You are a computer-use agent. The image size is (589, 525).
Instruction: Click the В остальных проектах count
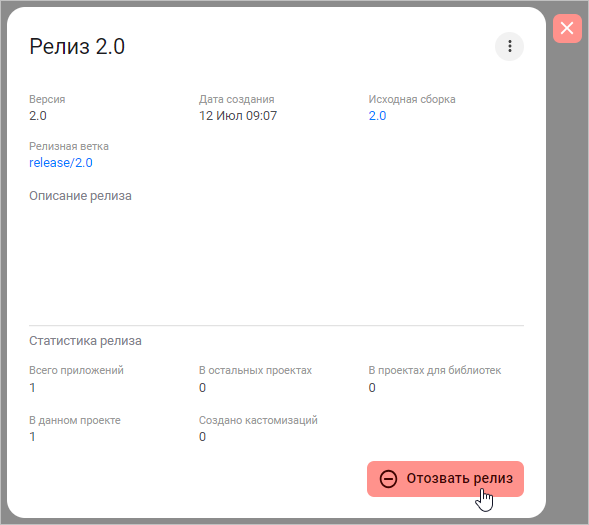[x=202, y=388]
